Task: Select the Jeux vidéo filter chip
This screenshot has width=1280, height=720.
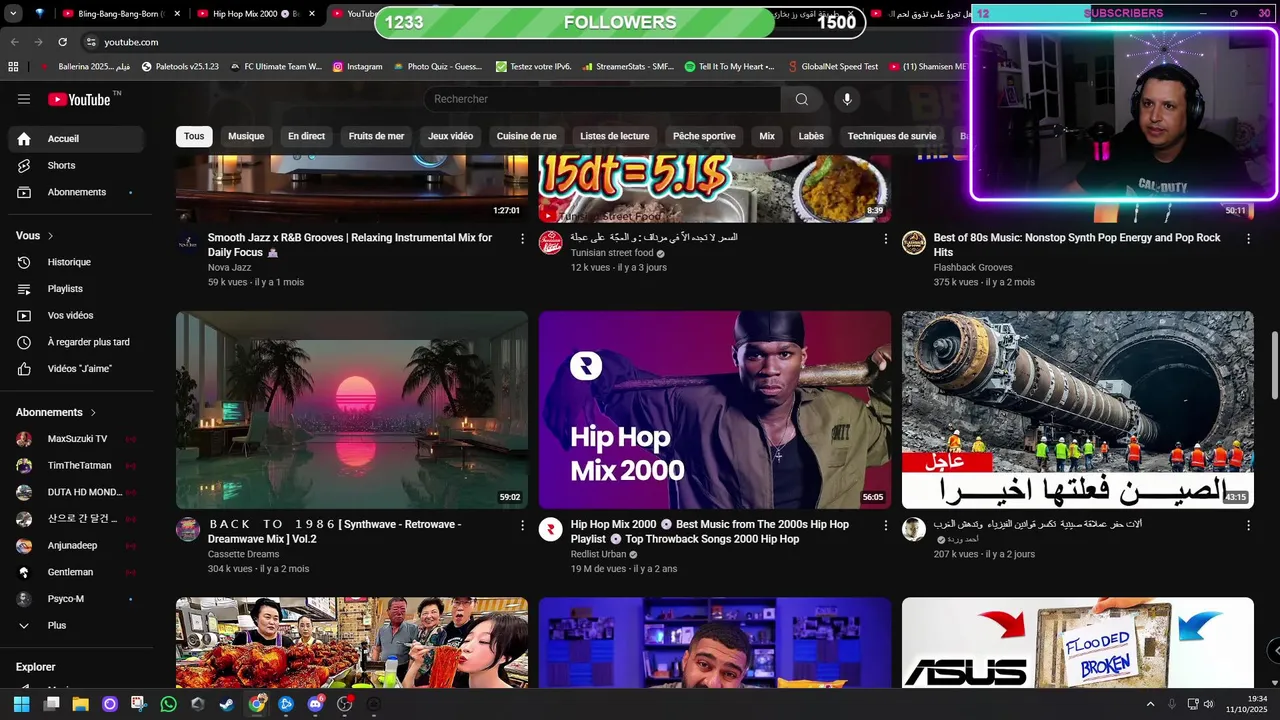Action: pyautogui.click(x=450, y=136)
